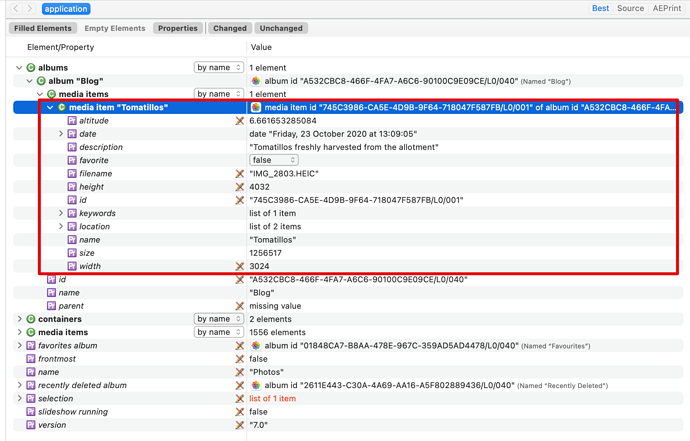The width and height of the screenshot is (690, 441).
Task: Click the Value column header
Action: (261, 47)
